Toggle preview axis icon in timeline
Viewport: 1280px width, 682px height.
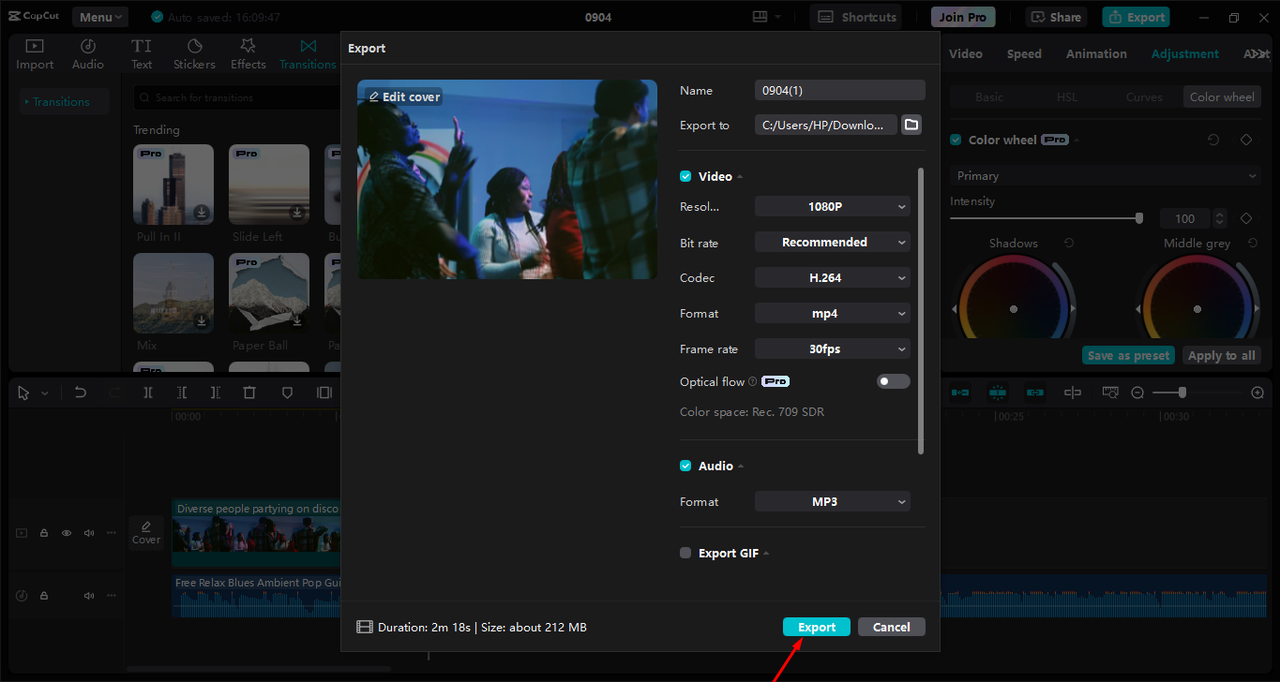(1073, 393)
